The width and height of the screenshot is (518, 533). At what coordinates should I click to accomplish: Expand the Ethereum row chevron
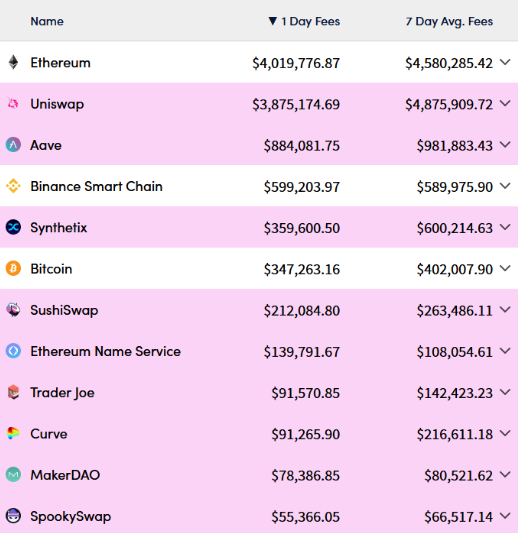(505, 62)
